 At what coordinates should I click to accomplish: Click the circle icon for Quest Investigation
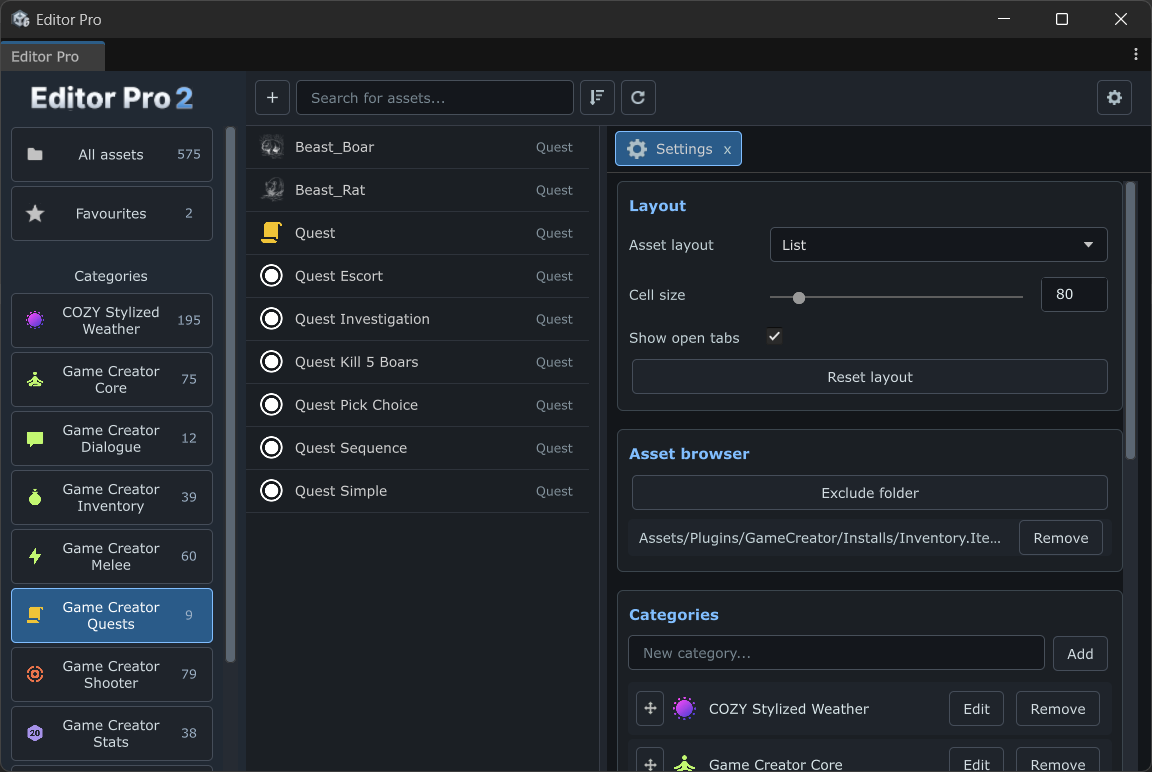272,319
